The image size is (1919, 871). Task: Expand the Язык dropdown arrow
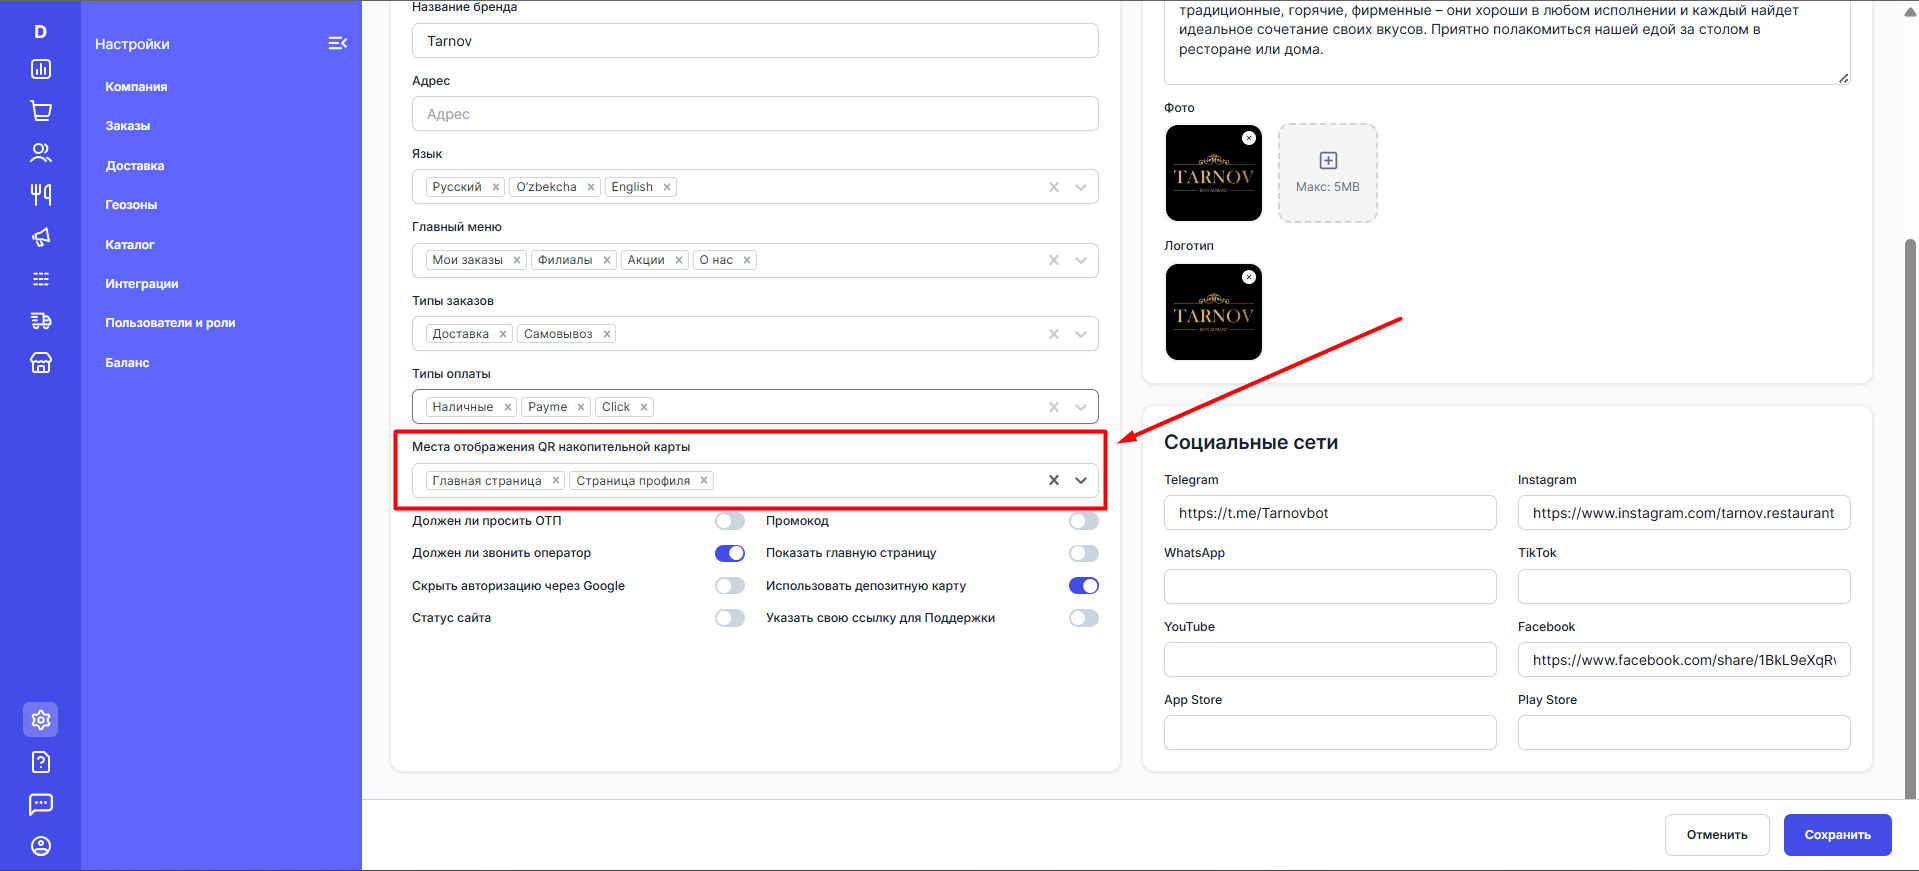tap(1081, 187)
